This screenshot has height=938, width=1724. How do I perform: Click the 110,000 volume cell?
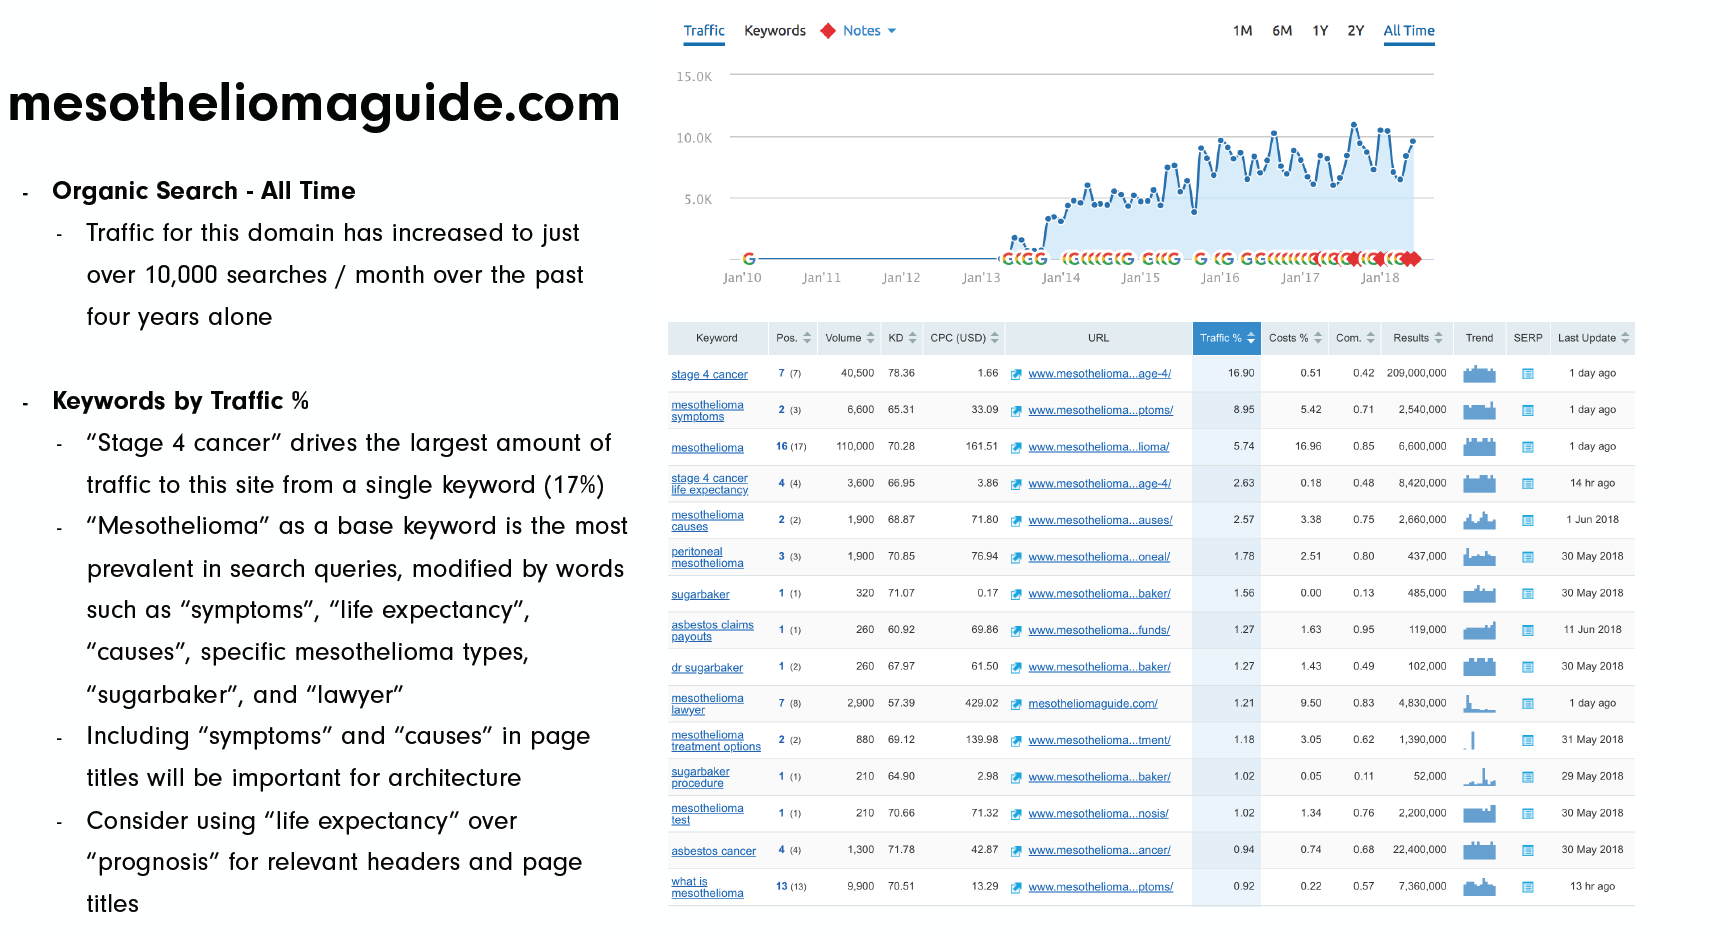tap(855, 447)
